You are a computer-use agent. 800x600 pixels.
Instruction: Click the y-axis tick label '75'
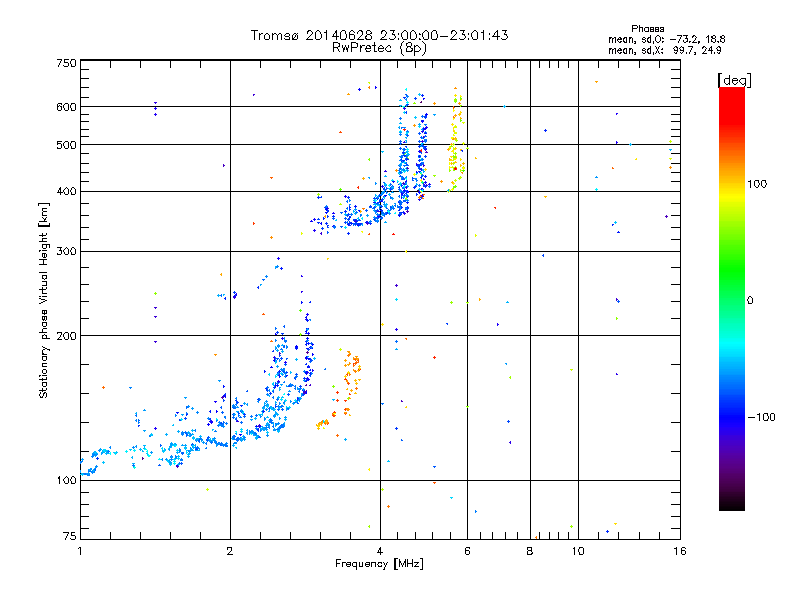[x=70, y=536]
